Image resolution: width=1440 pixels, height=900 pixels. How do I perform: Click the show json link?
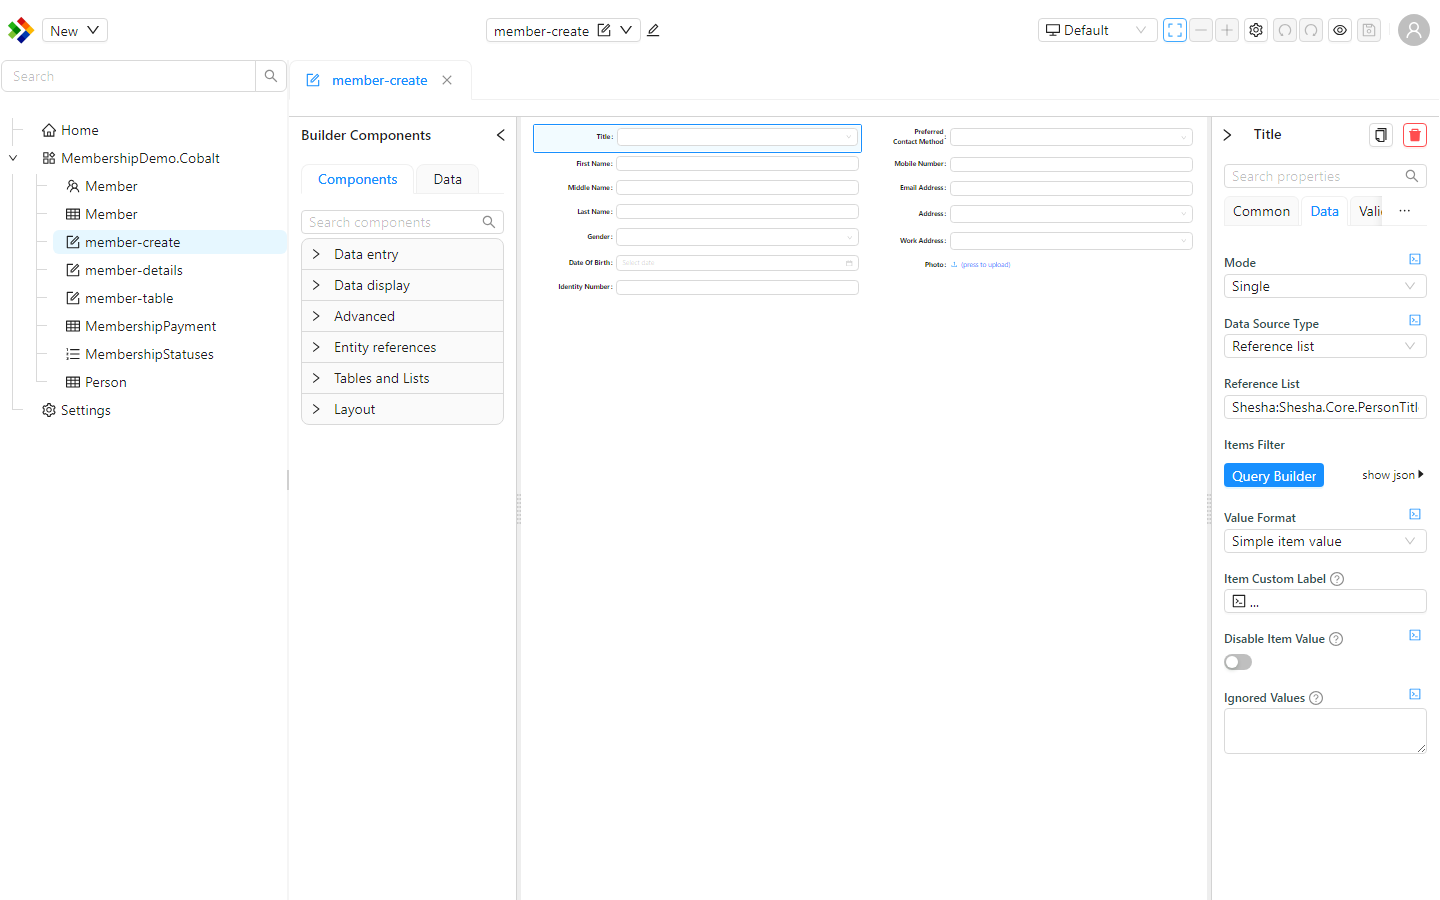(1392, 475)
